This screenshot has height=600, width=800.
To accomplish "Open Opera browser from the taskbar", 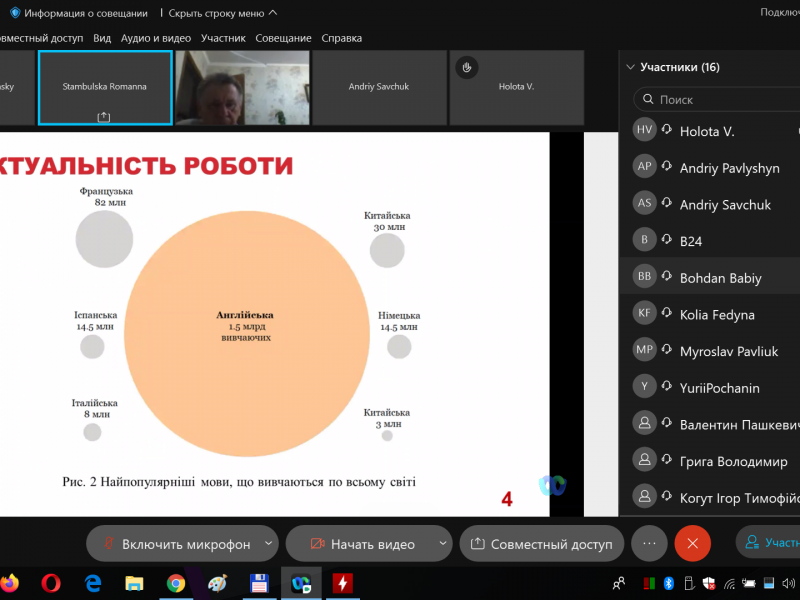I will (52, 583).
